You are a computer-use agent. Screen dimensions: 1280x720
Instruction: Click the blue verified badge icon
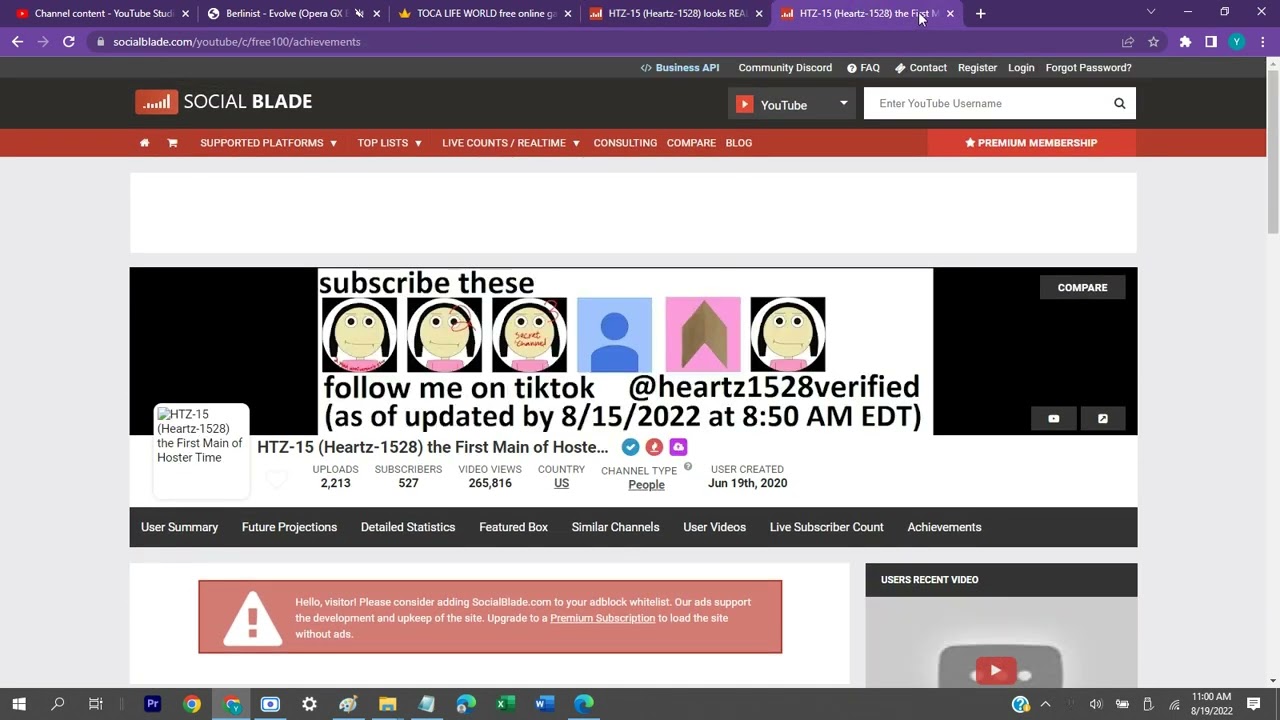630,447
